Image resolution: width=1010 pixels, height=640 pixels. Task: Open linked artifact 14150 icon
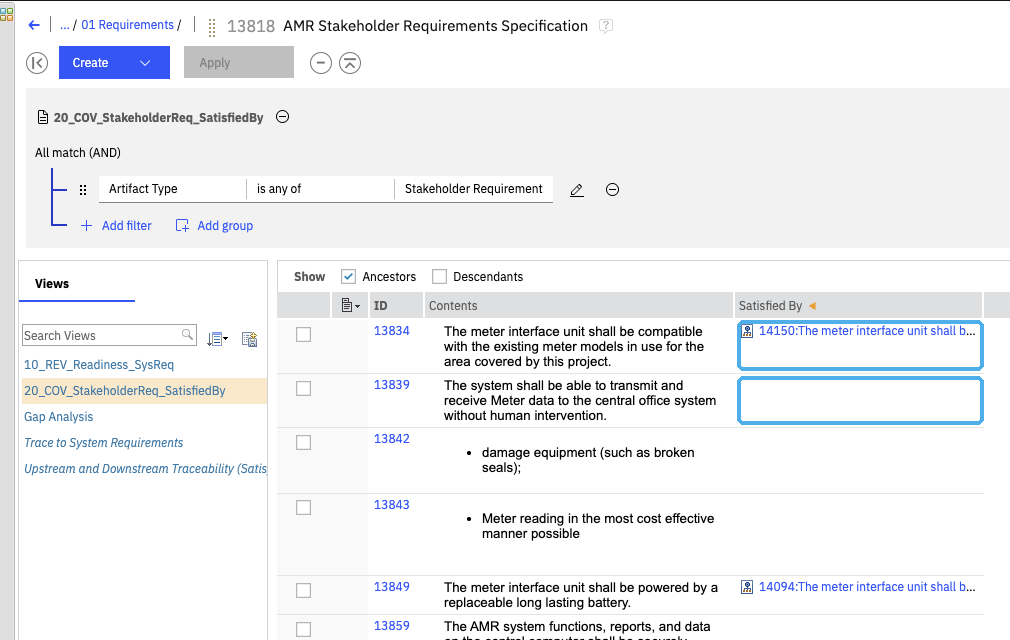(747, 331)
